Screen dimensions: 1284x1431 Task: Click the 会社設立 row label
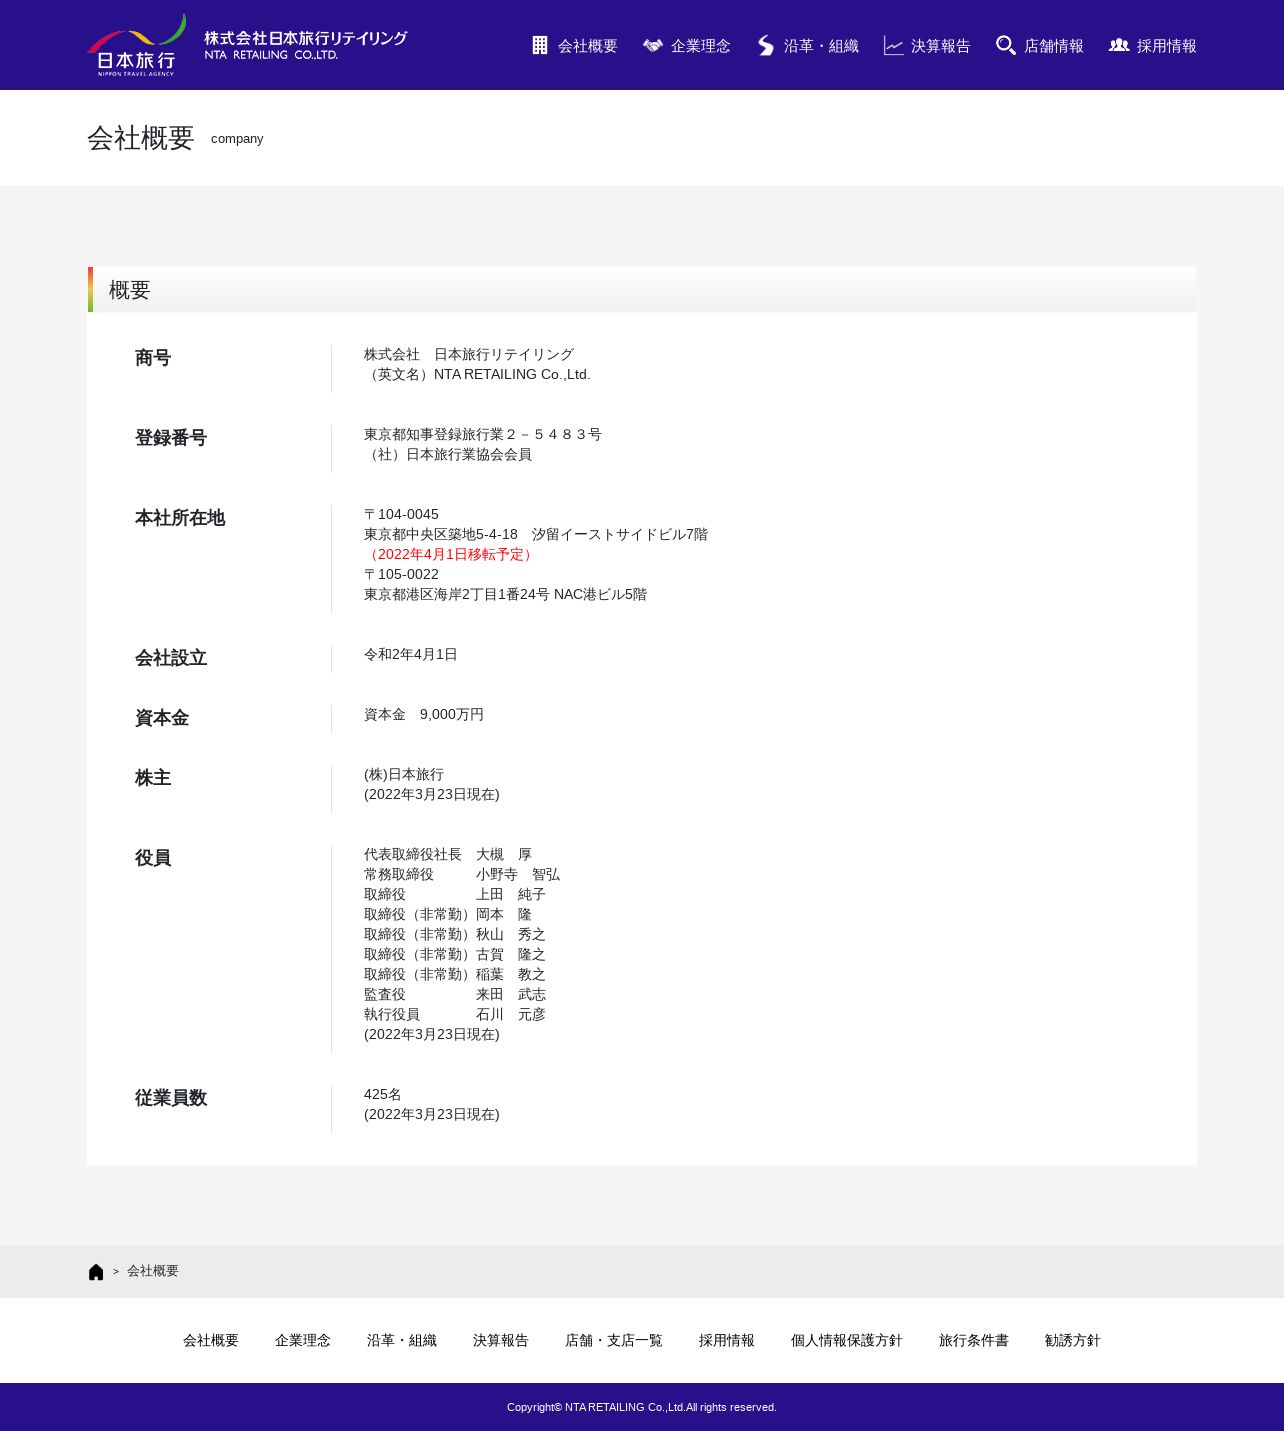pos(171,658)
